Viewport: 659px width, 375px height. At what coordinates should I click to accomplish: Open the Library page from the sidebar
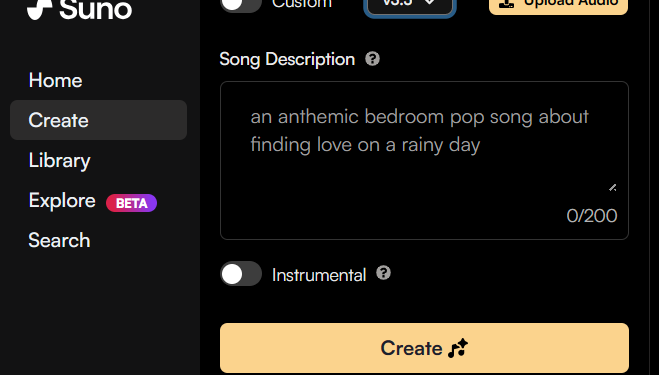(59, 161)
